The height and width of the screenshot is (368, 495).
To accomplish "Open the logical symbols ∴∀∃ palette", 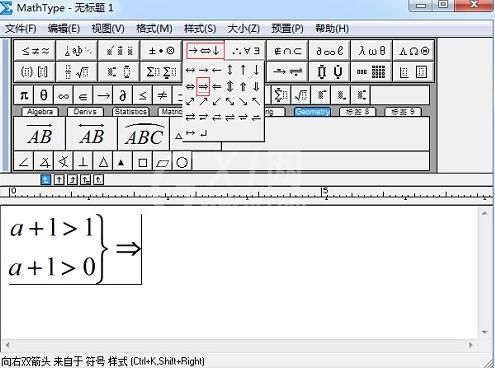I will coord(245,51).
